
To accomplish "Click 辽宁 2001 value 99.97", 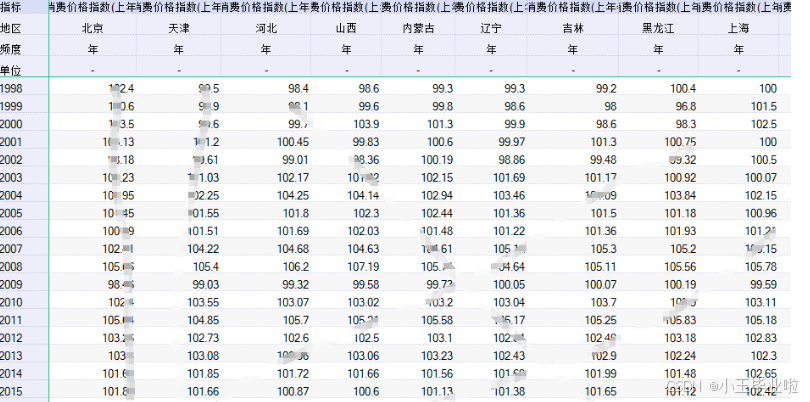I will [x=512, y=142].
